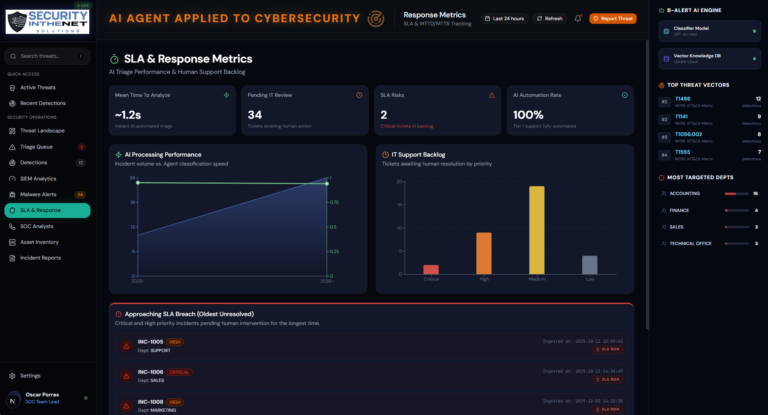Click the radar target icon beside title
The image size is (768, 415).
click(x=376, y=19)
